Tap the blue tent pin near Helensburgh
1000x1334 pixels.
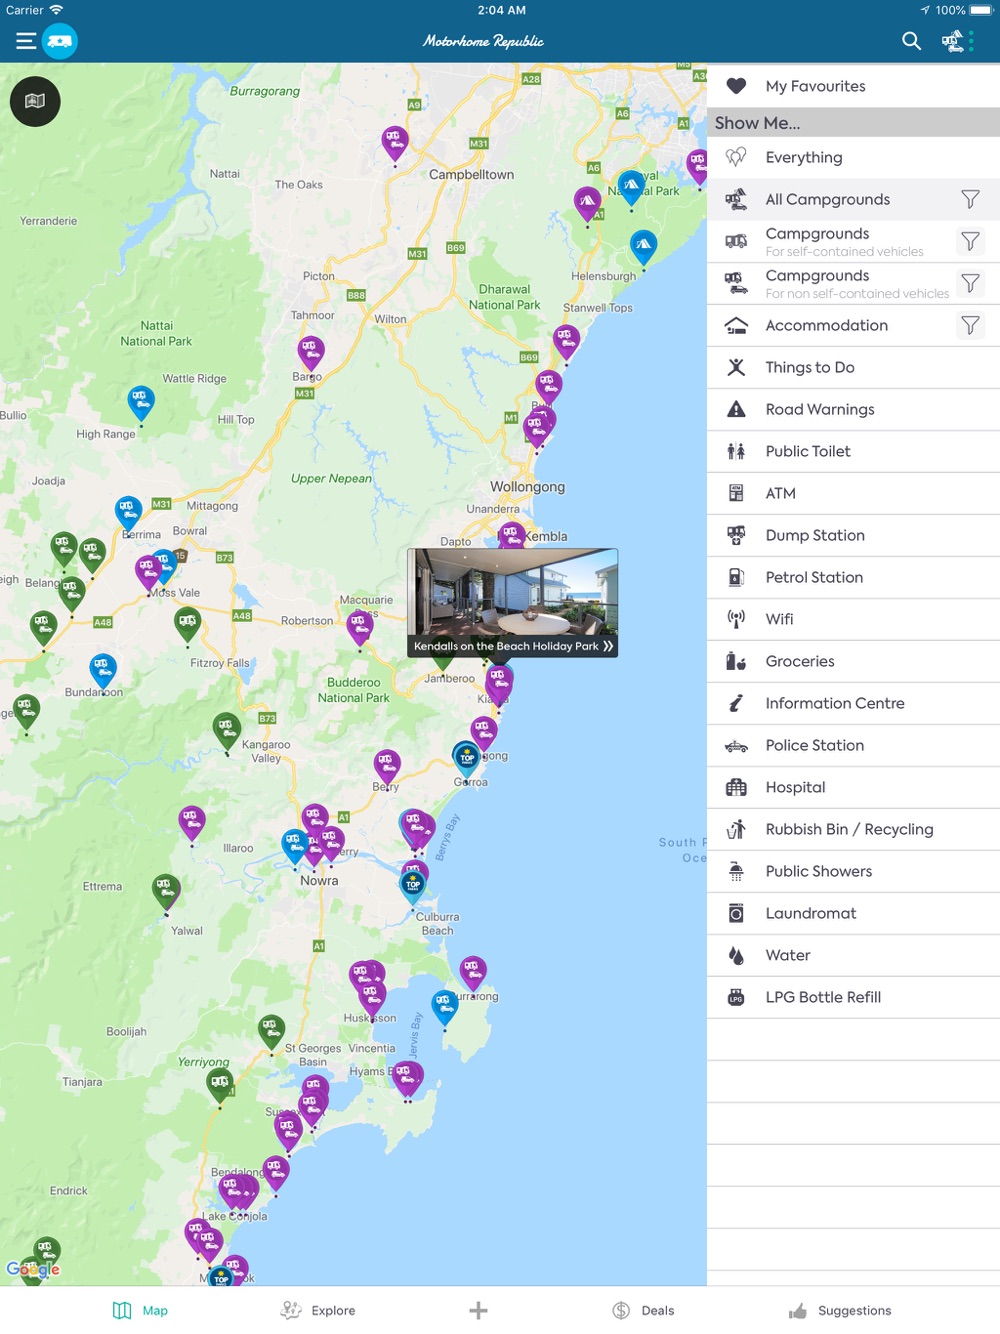click(643, 245)
